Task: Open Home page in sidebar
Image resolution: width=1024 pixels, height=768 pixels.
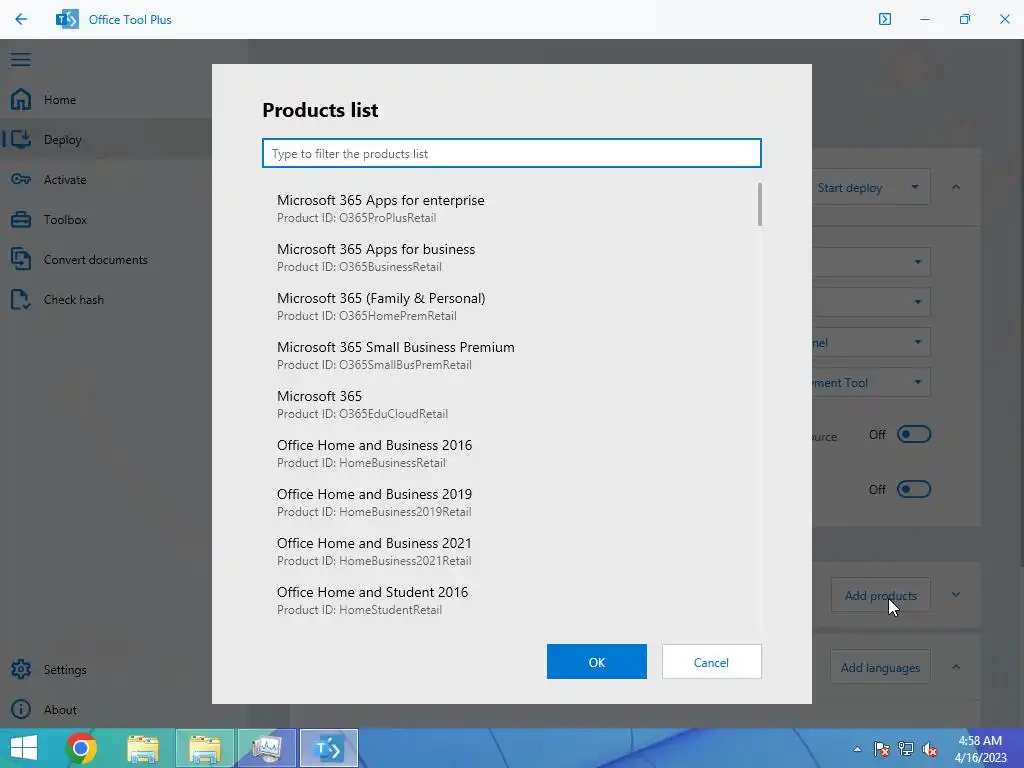Action: tap(60, 100)
